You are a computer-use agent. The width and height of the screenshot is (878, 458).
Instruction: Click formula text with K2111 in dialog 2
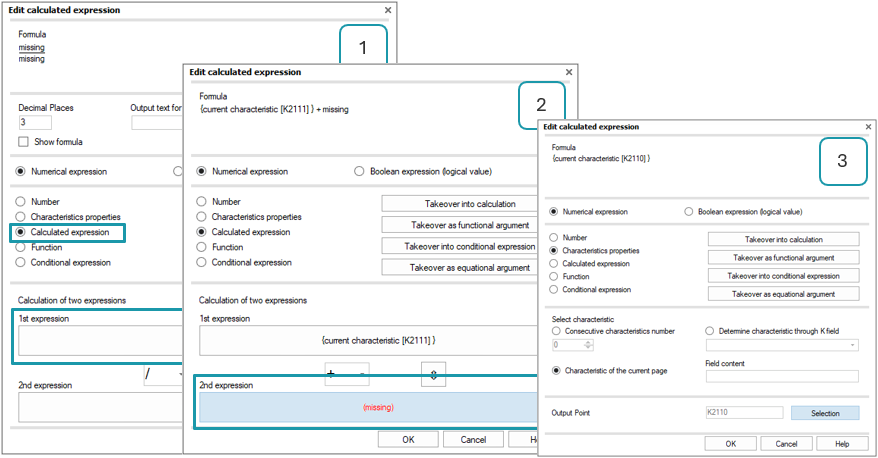coord(274,109)
